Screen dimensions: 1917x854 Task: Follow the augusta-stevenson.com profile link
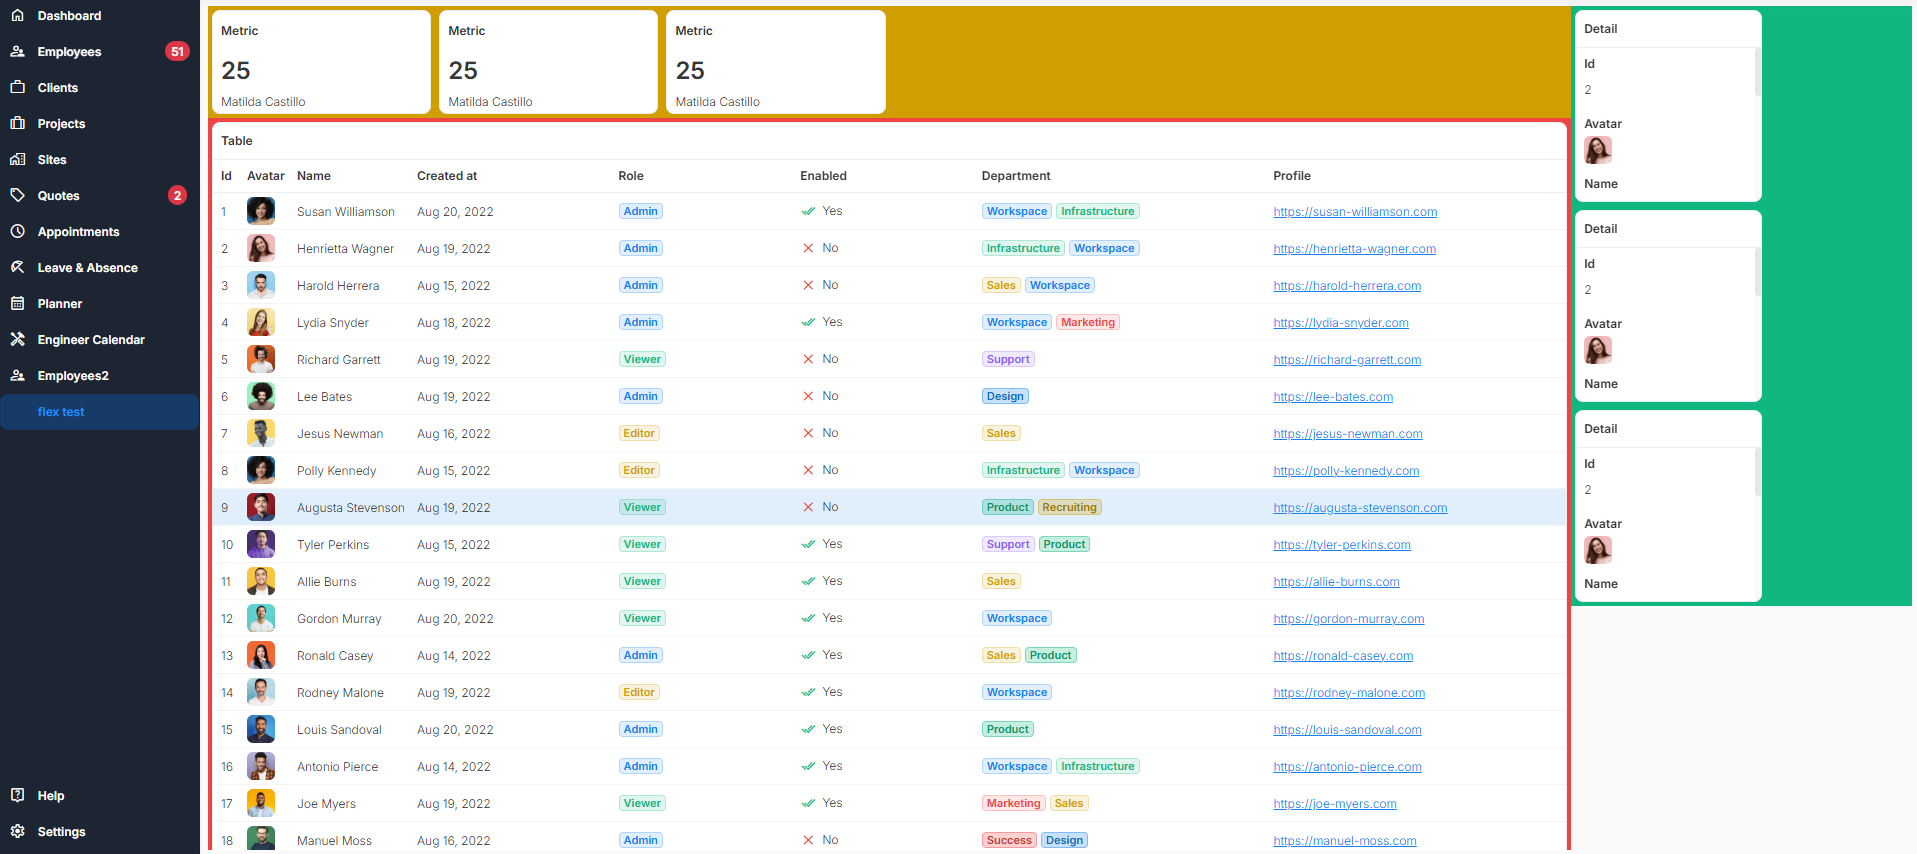pyautogui.click(x=1359, y=508)
